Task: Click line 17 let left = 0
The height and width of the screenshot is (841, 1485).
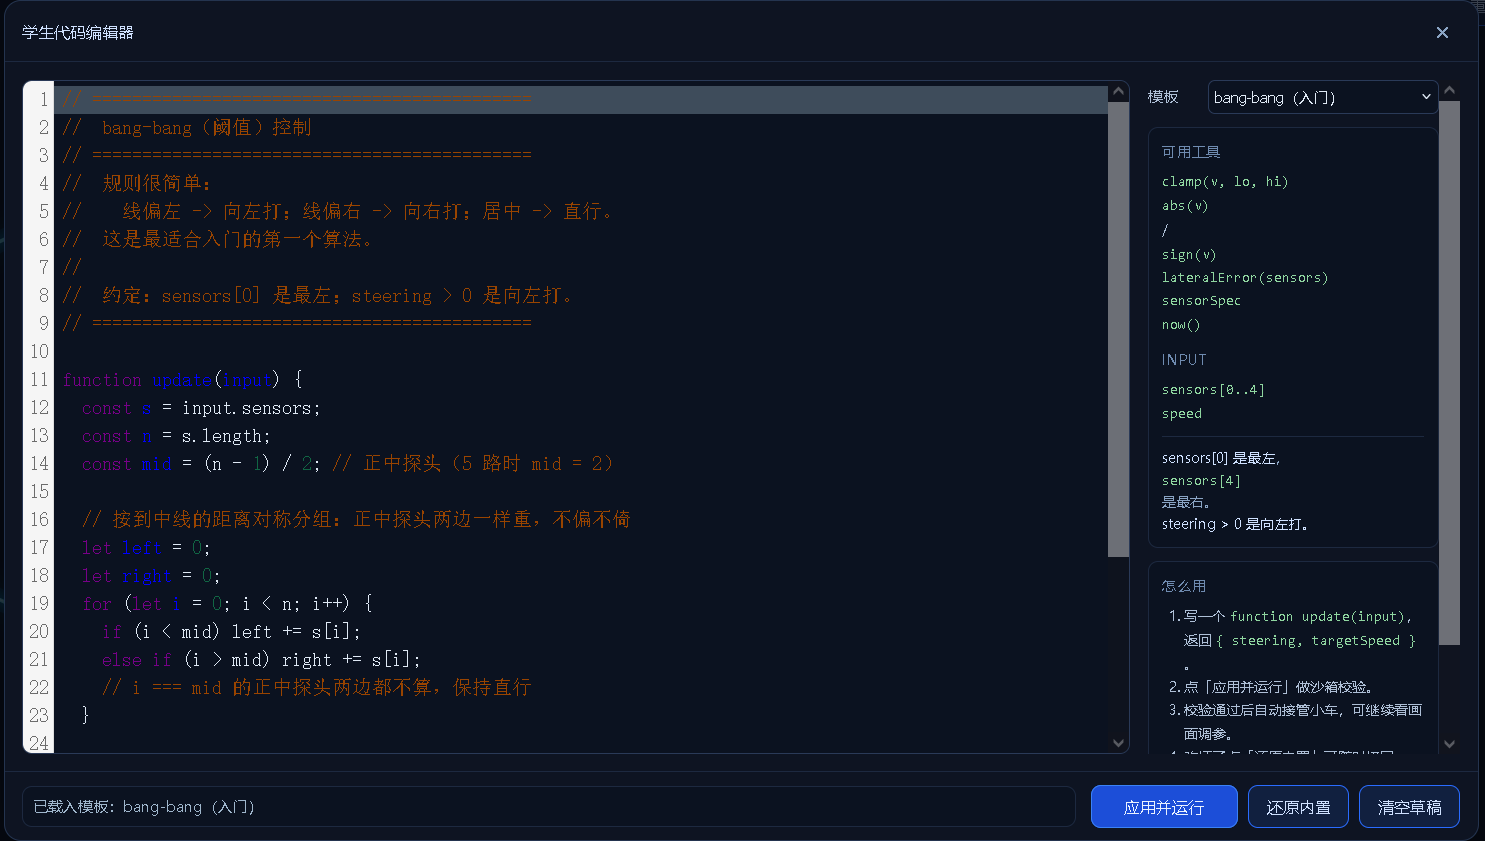Action: coord(146,548)
